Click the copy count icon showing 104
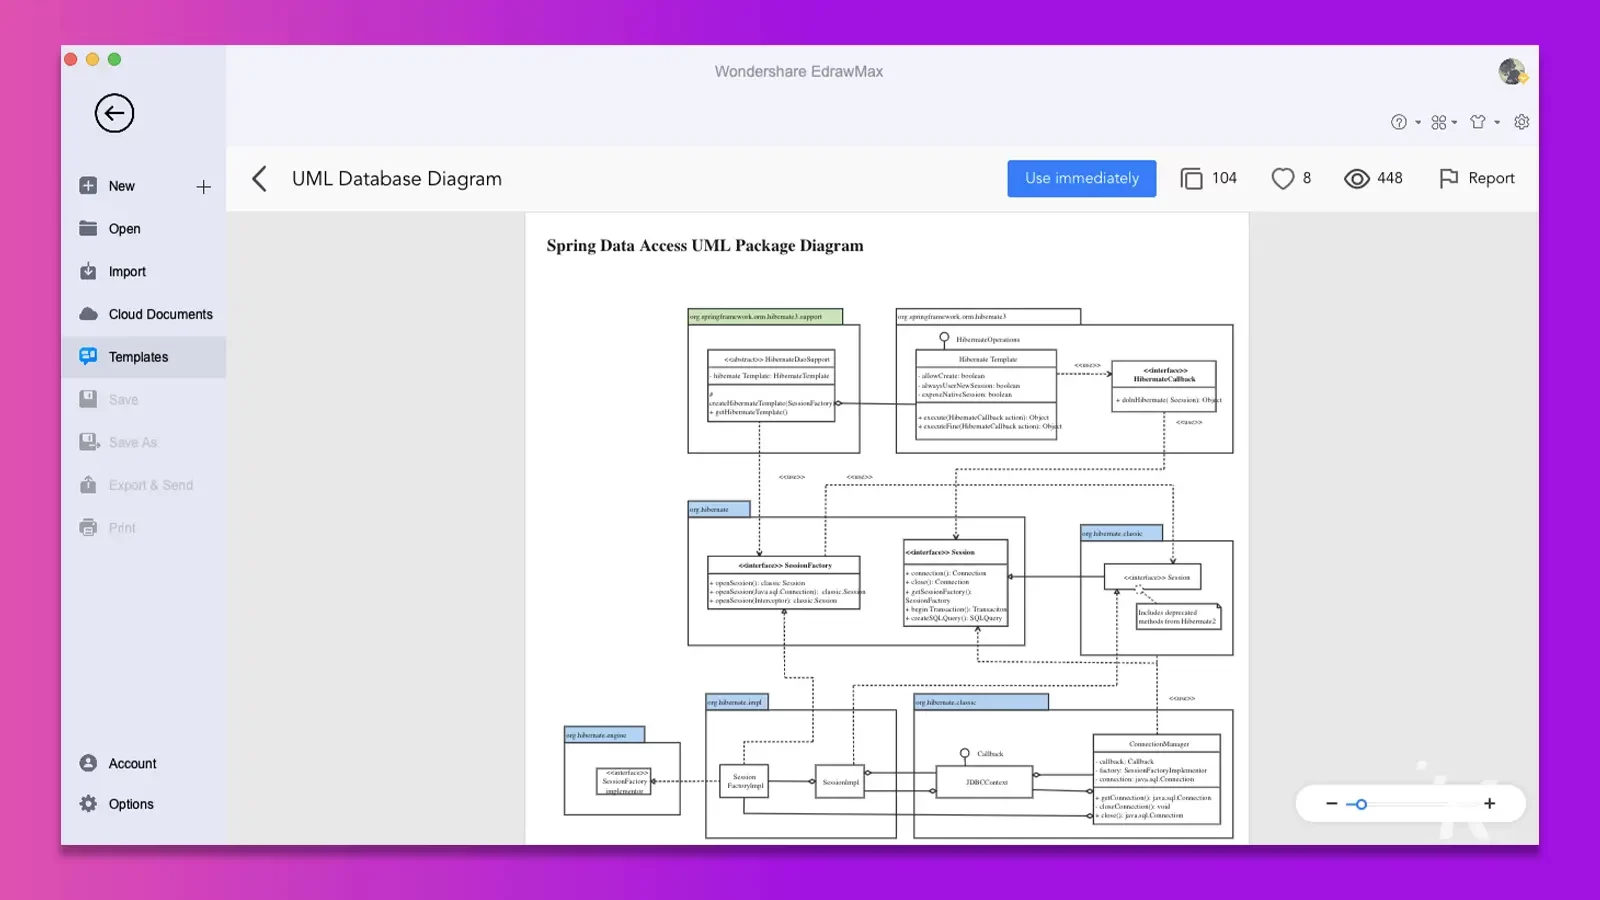 [x=1191, y=179]
